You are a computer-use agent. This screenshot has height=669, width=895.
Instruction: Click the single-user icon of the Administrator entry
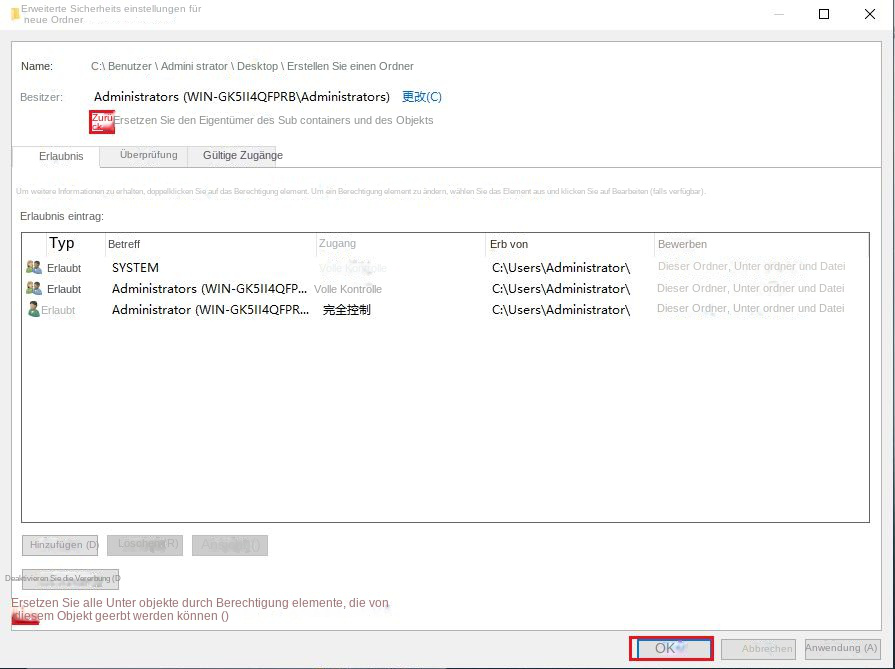pos(34,310)
